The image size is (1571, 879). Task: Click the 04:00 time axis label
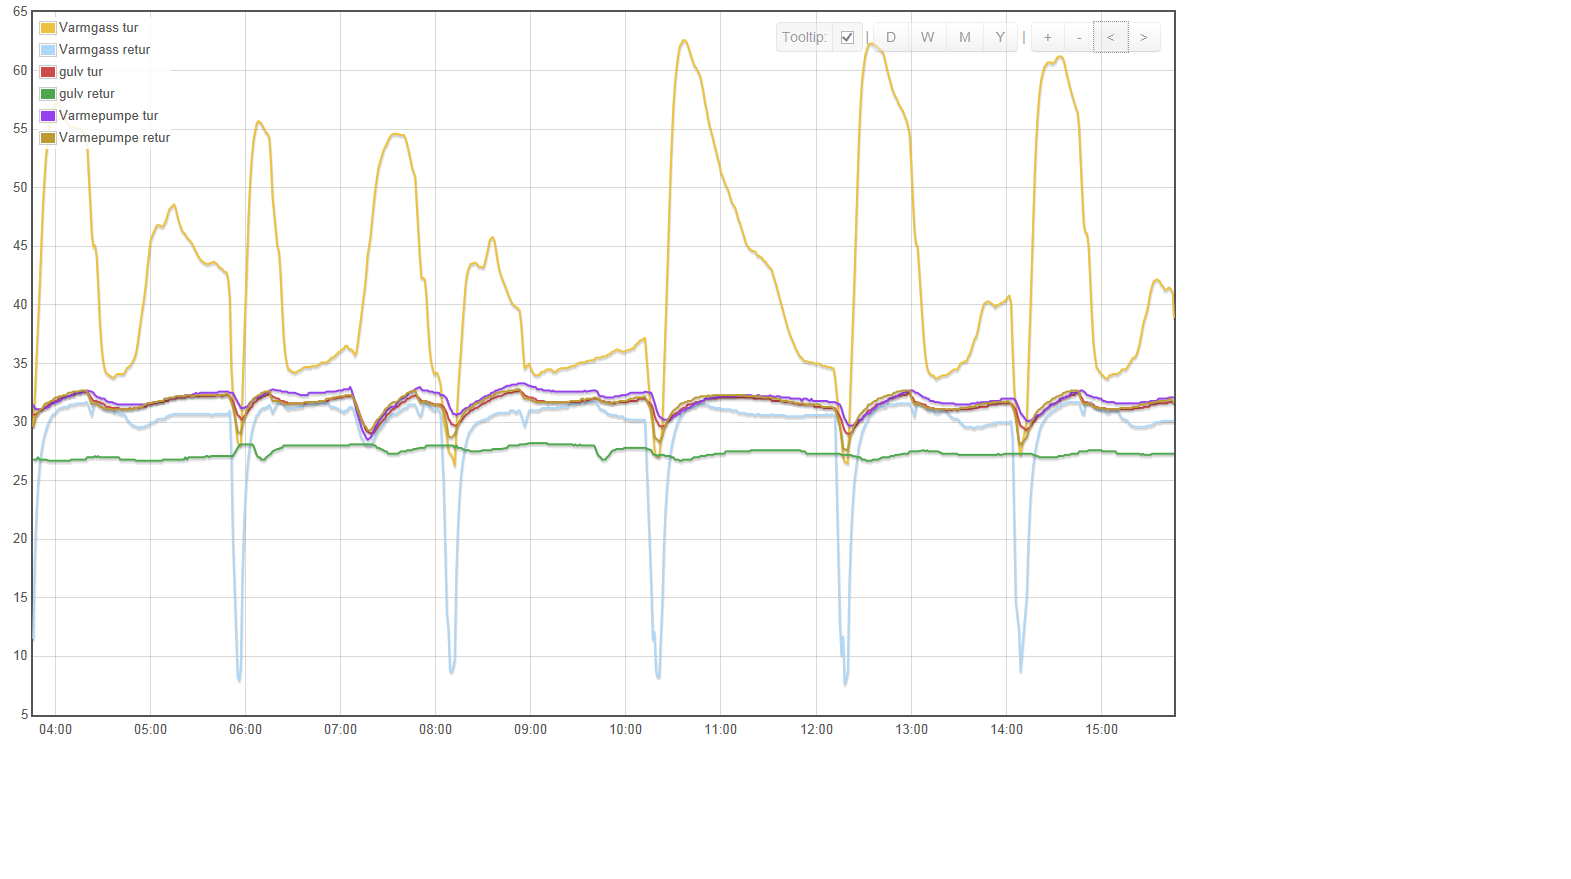[x=56, y=730]
